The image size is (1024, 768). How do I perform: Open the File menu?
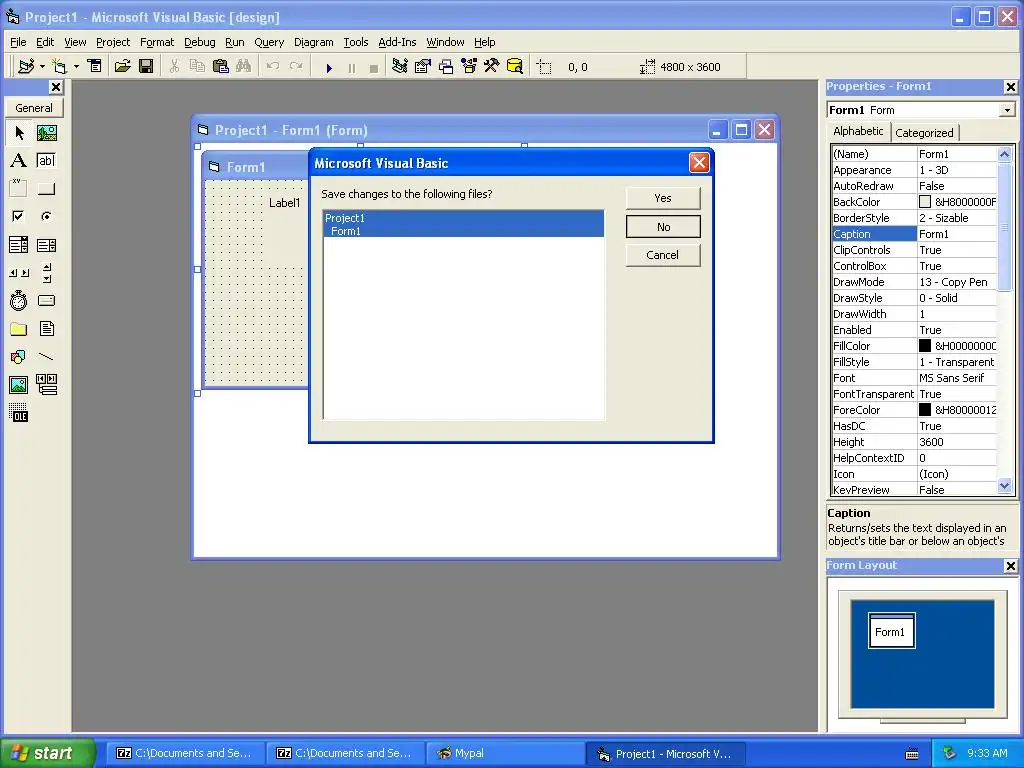point(18,42)
